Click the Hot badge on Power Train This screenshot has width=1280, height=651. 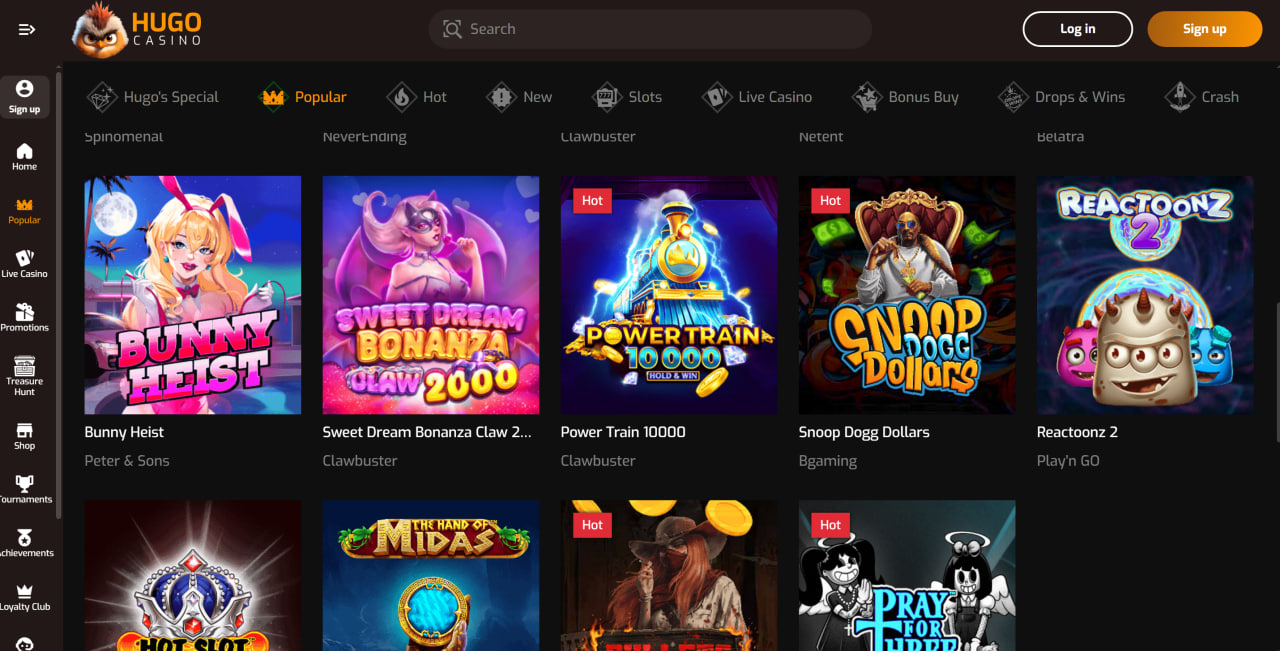[592, 201]
